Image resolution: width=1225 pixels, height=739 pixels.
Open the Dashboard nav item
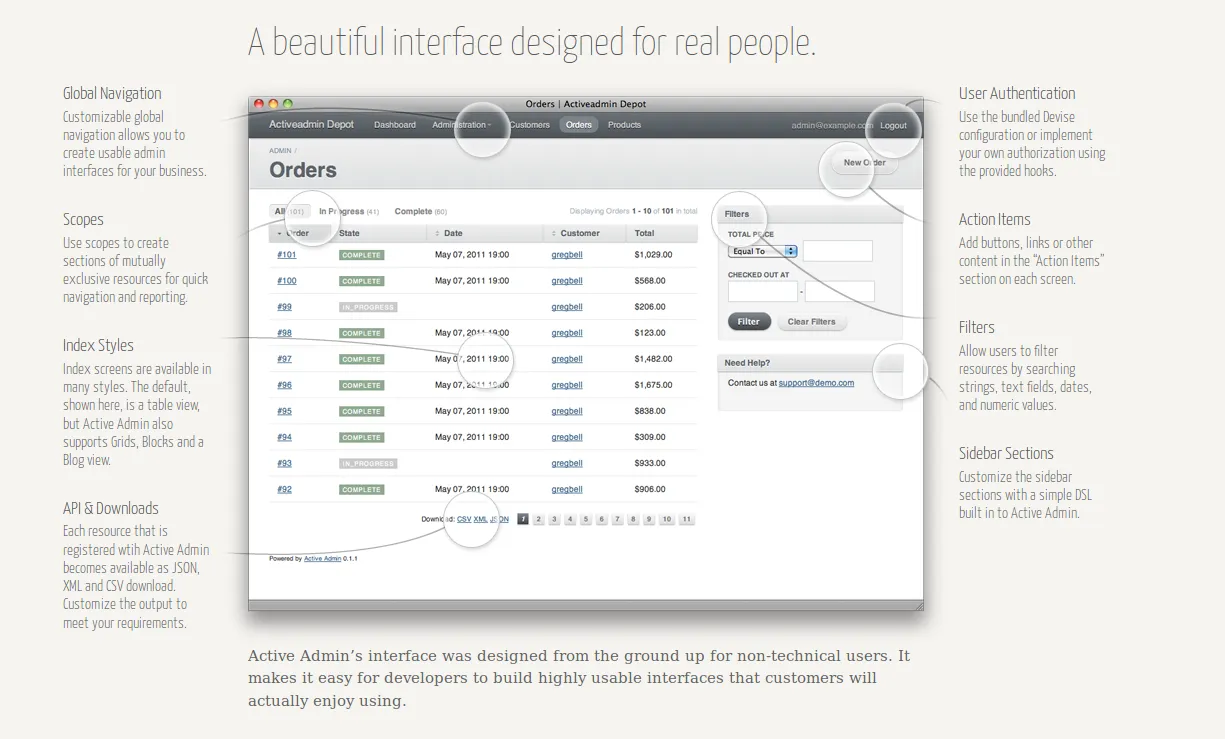tap(395, 125)
